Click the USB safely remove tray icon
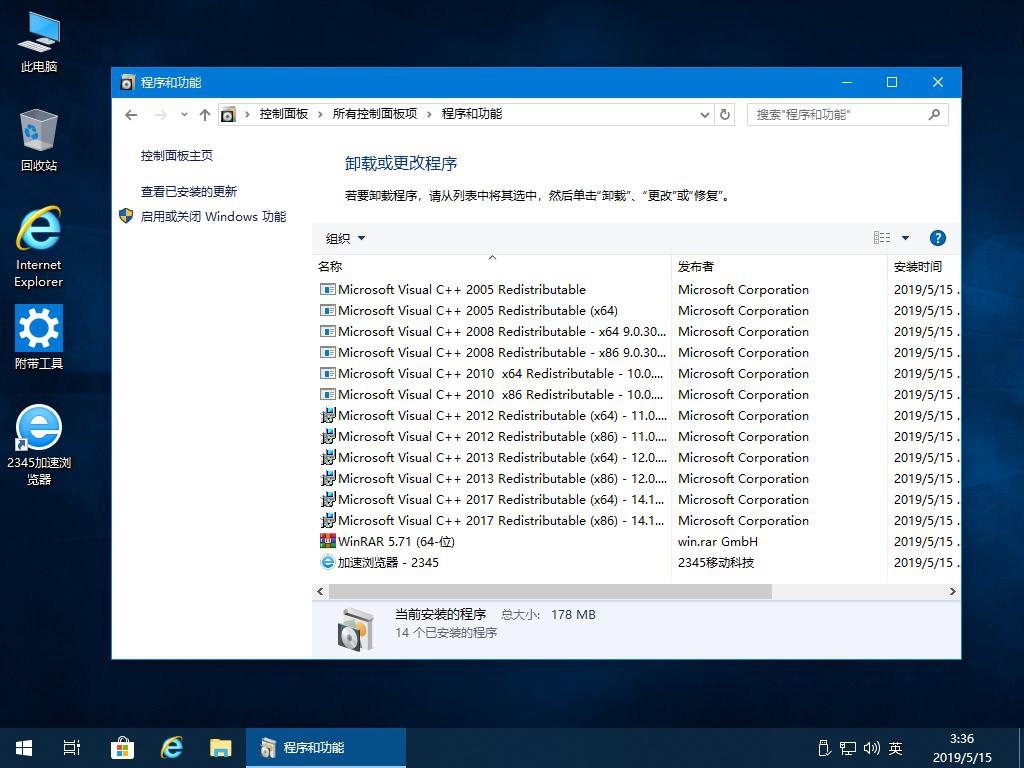 tap(824, 748)
